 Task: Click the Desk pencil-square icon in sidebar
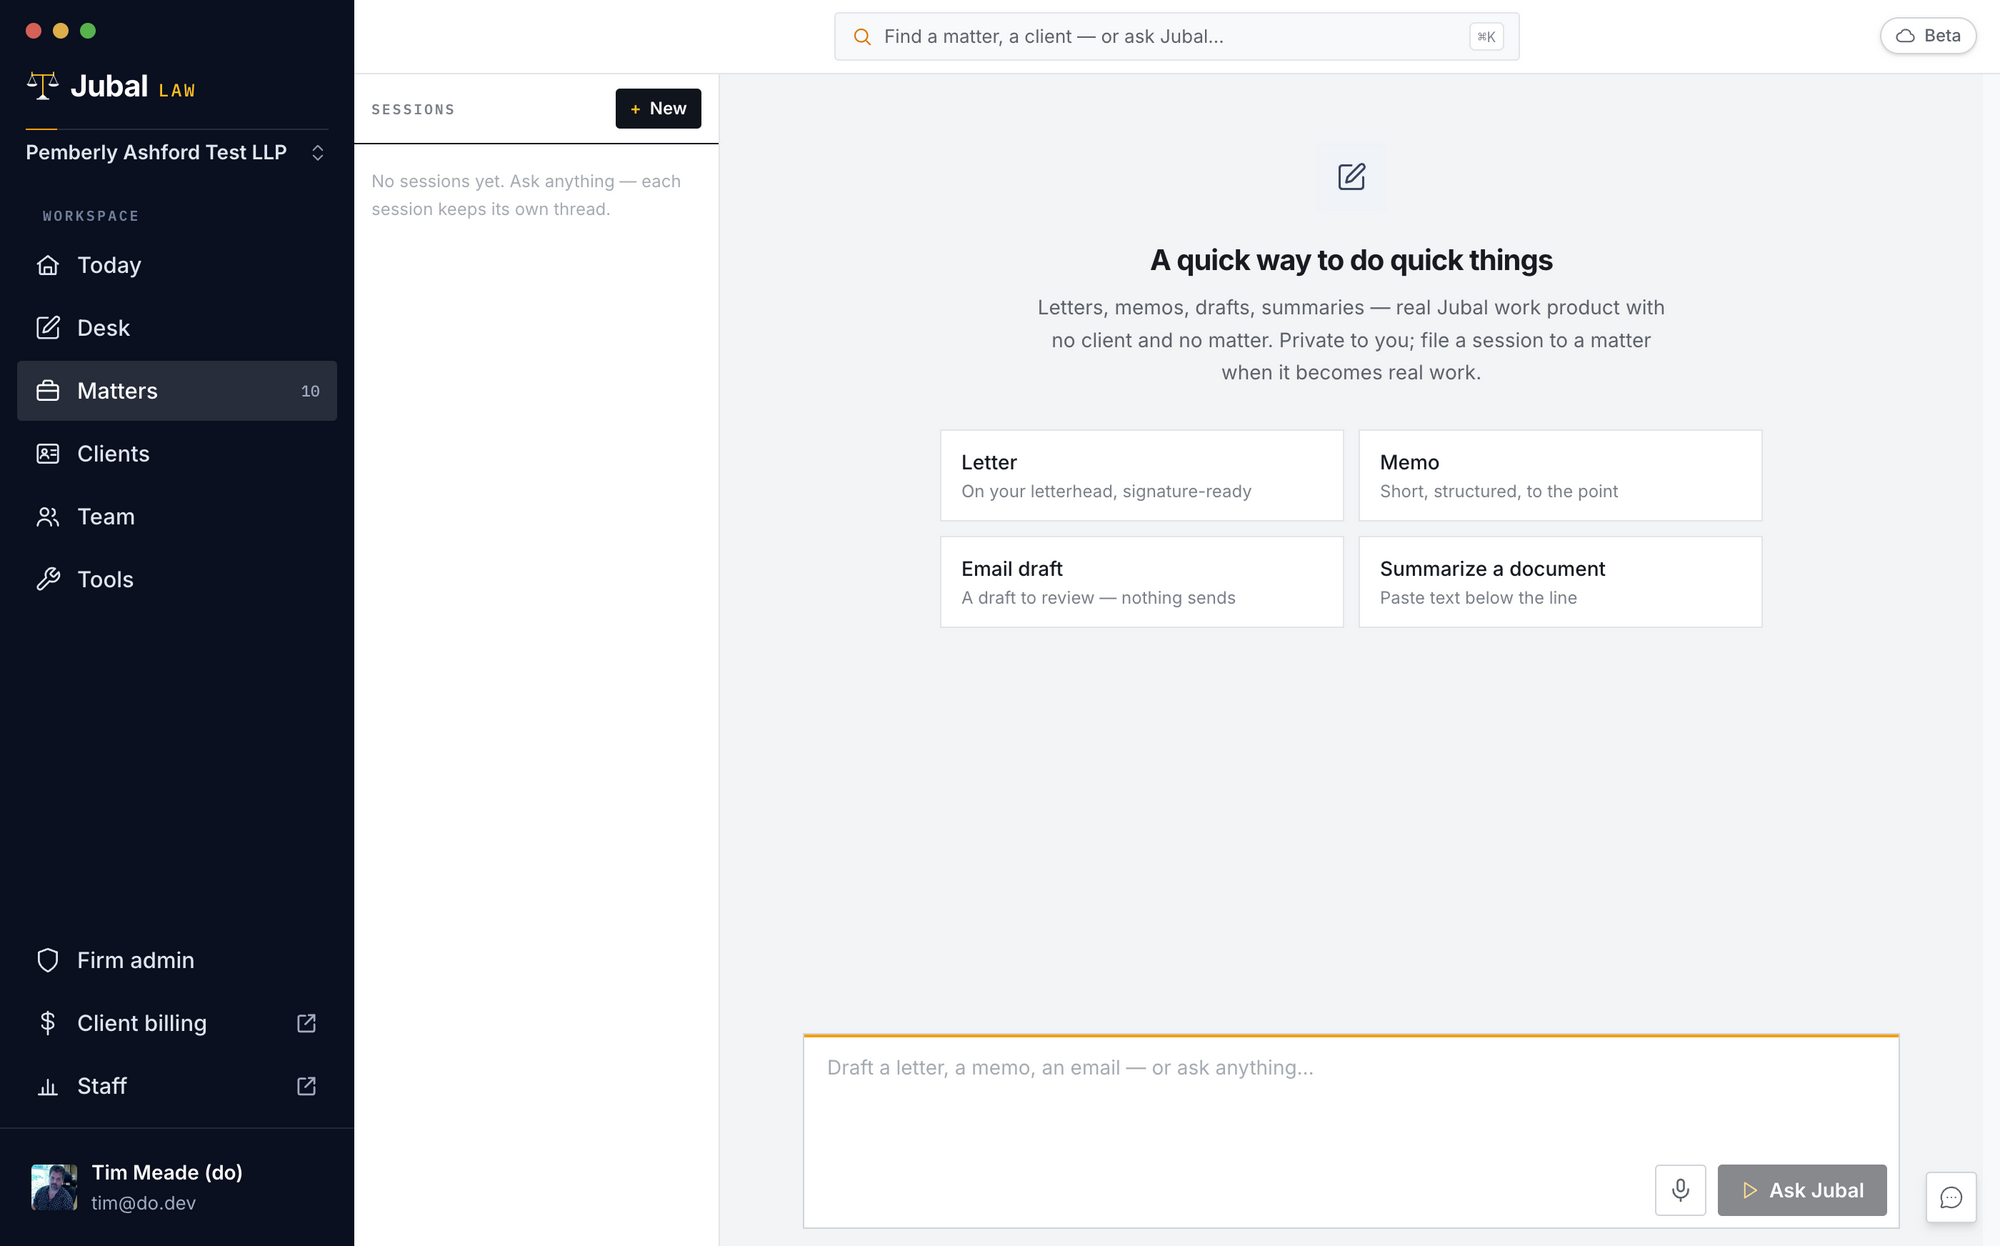tap(48, 328)
